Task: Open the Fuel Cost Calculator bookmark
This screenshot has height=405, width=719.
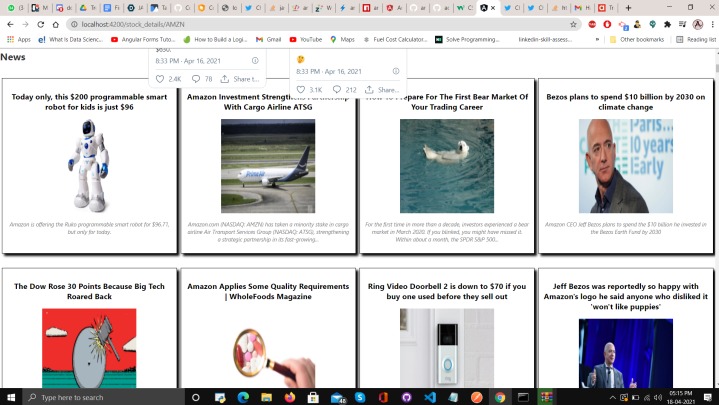Action: click(395, 39)
